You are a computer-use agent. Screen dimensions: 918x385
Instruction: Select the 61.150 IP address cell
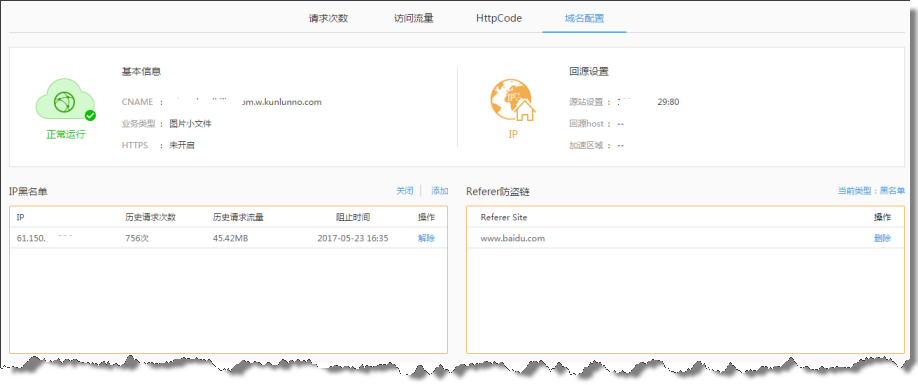pos(44,238)
